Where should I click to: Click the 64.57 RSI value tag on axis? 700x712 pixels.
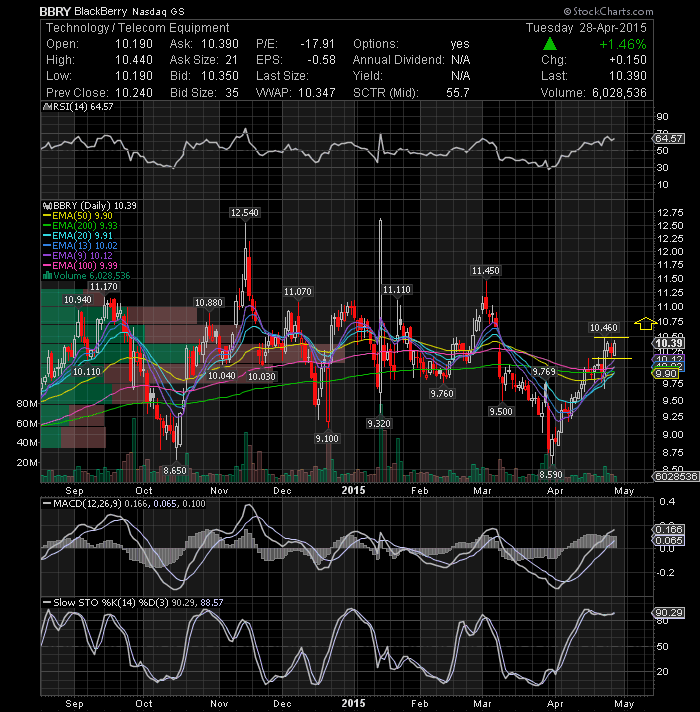(669, 138)
